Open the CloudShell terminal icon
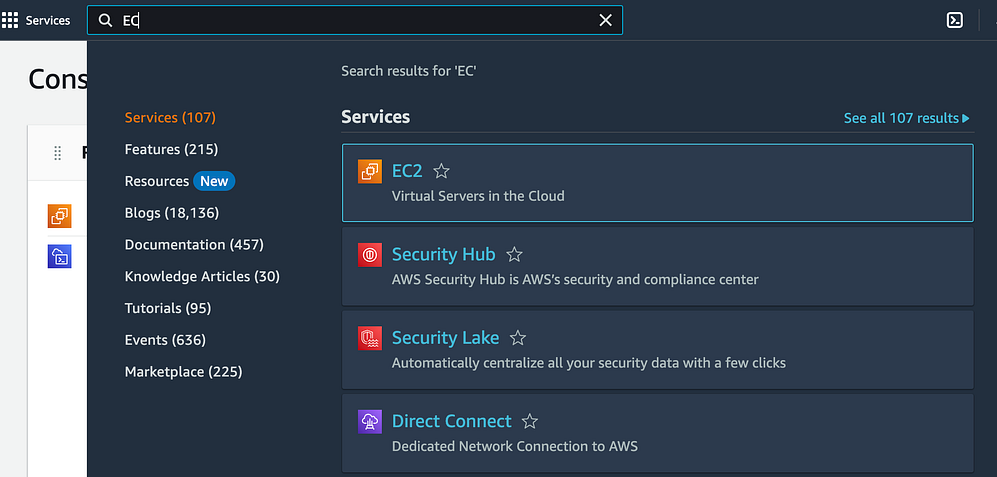 click(955, 20)
